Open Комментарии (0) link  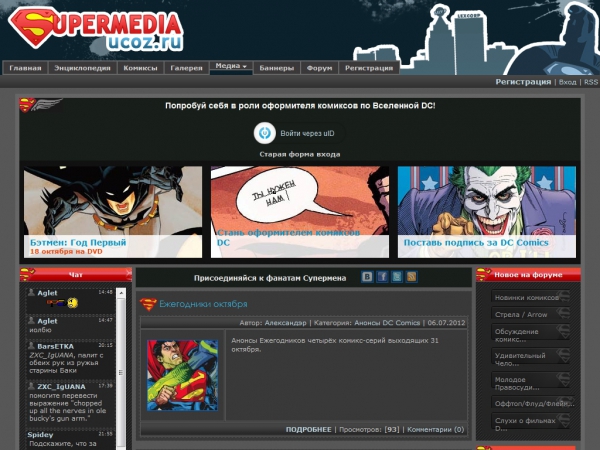click(x=435, y=429)
